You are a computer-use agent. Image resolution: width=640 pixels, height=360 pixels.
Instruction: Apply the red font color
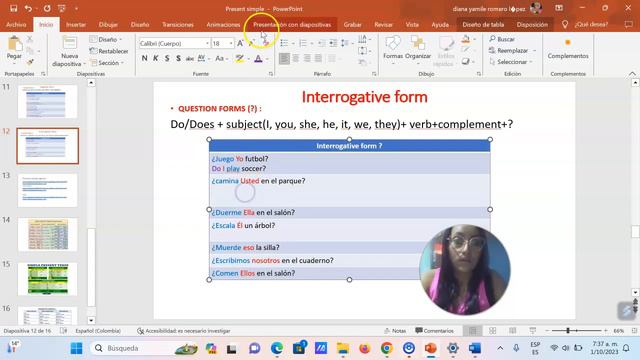click(x=258, y=58)
